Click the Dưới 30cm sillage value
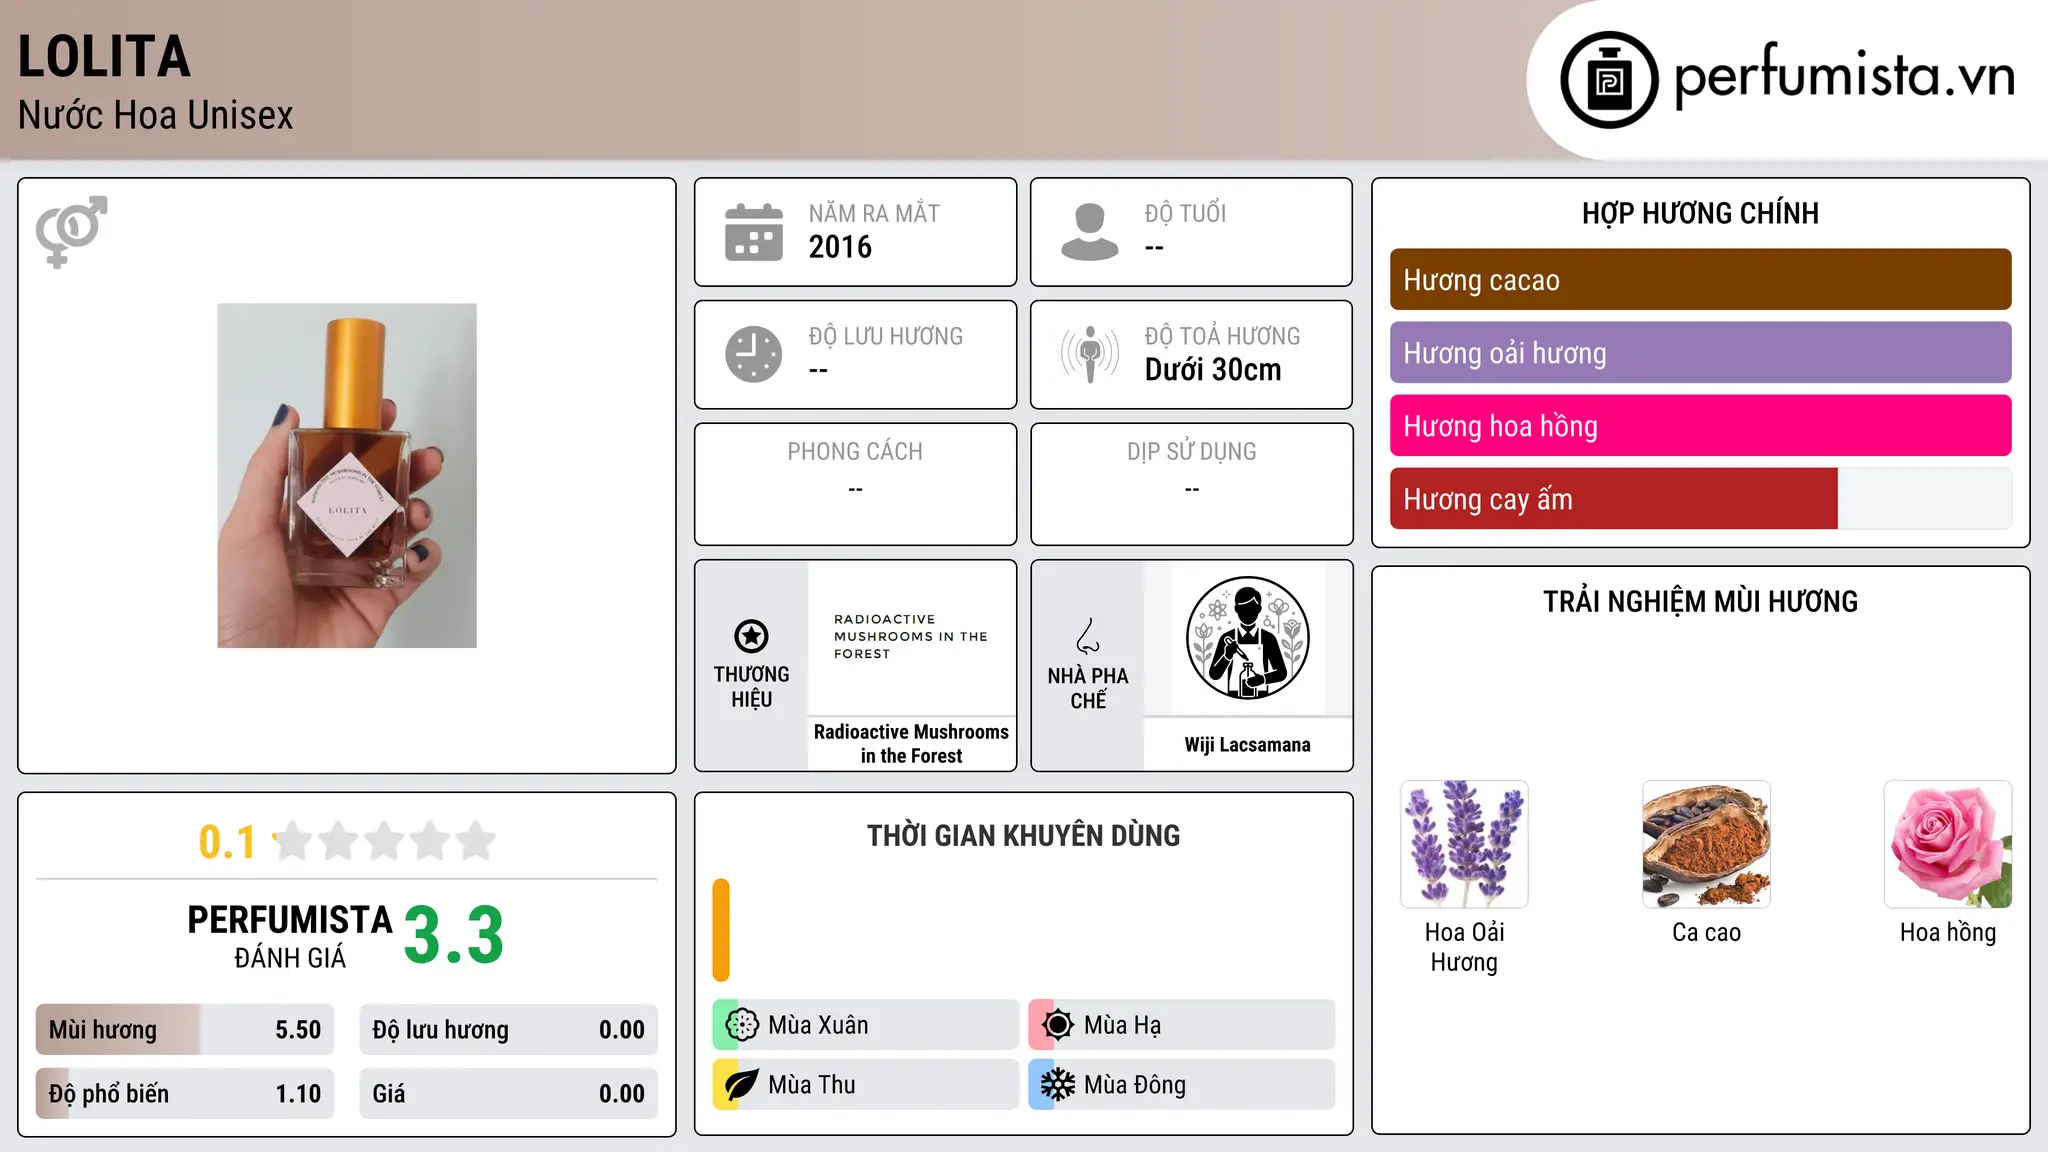Viewport: 2048px width, 1152px height. [x=1213, y=370]
